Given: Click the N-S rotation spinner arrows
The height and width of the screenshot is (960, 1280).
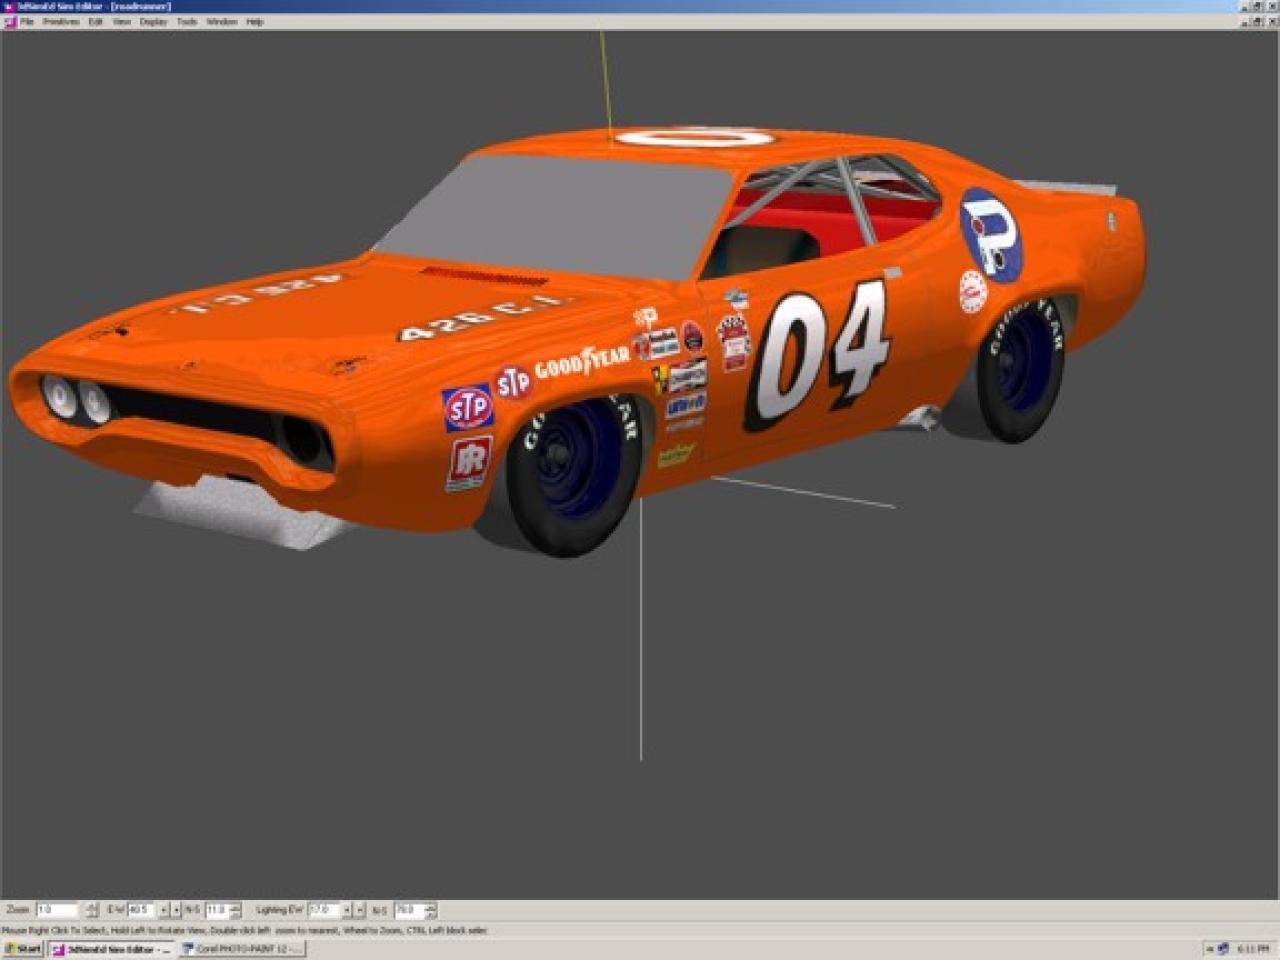Looking at the screenshot, I should [x=235, y=910].
